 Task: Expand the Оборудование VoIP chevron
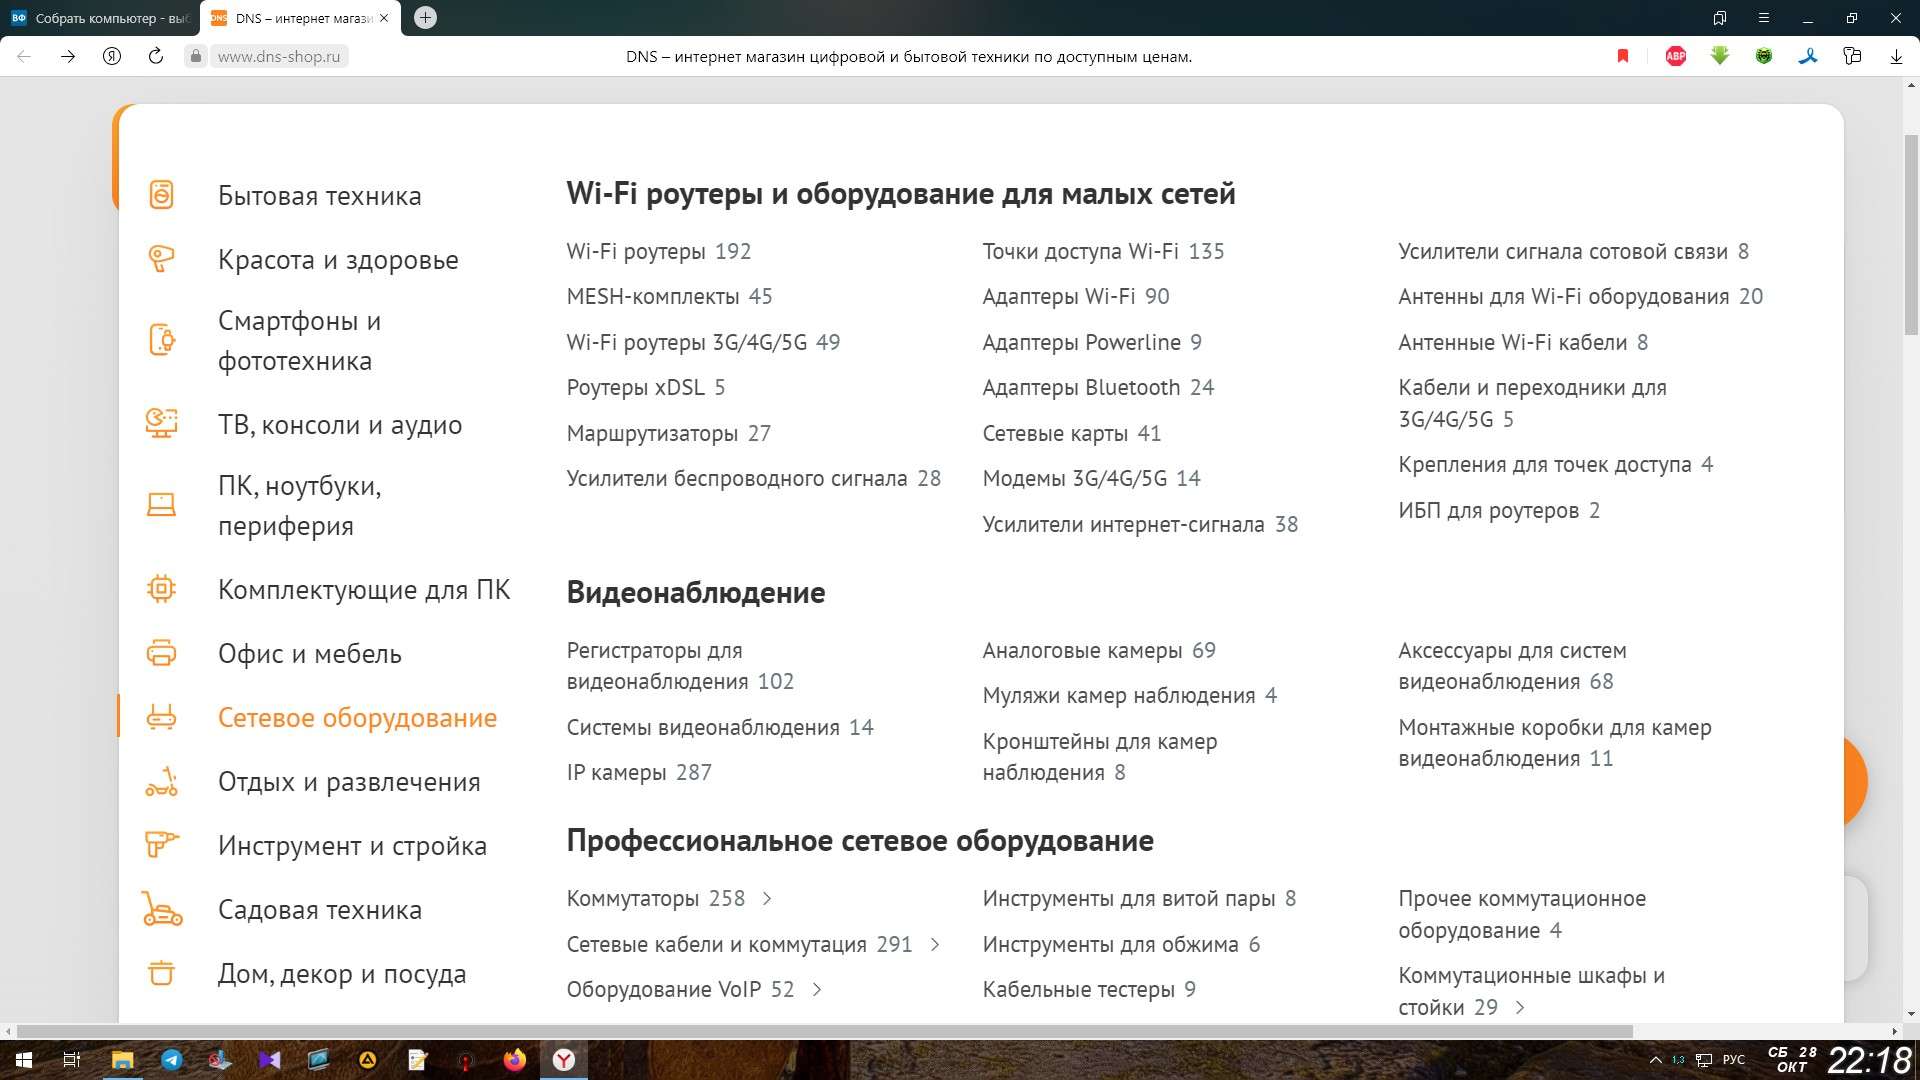817,990
